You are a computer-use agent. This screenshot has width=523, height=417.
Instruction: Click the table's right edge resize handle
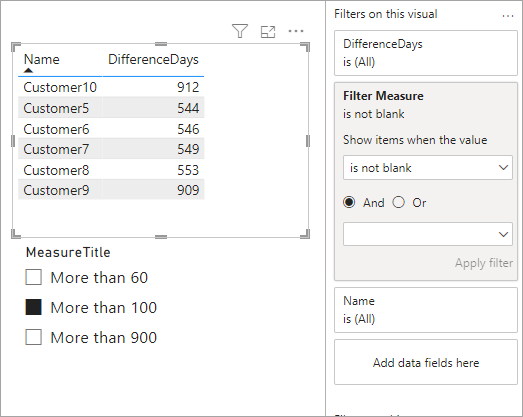(308, 141)
